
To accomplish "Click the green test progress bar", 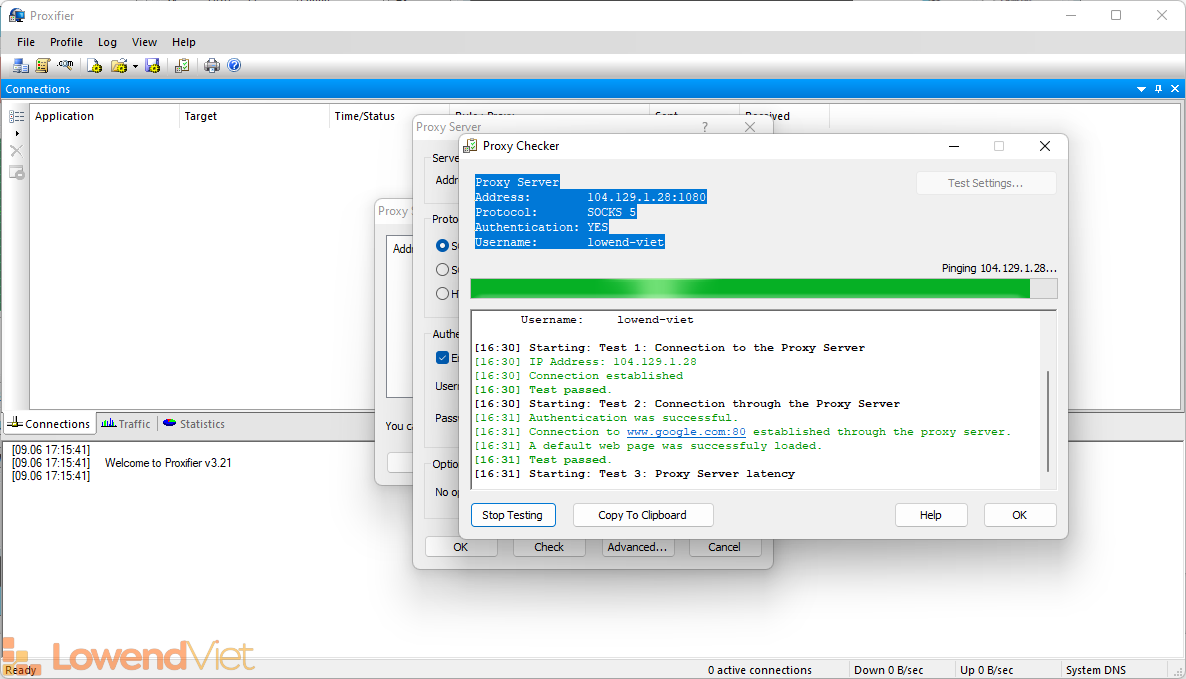I will [x=750, y=289].
